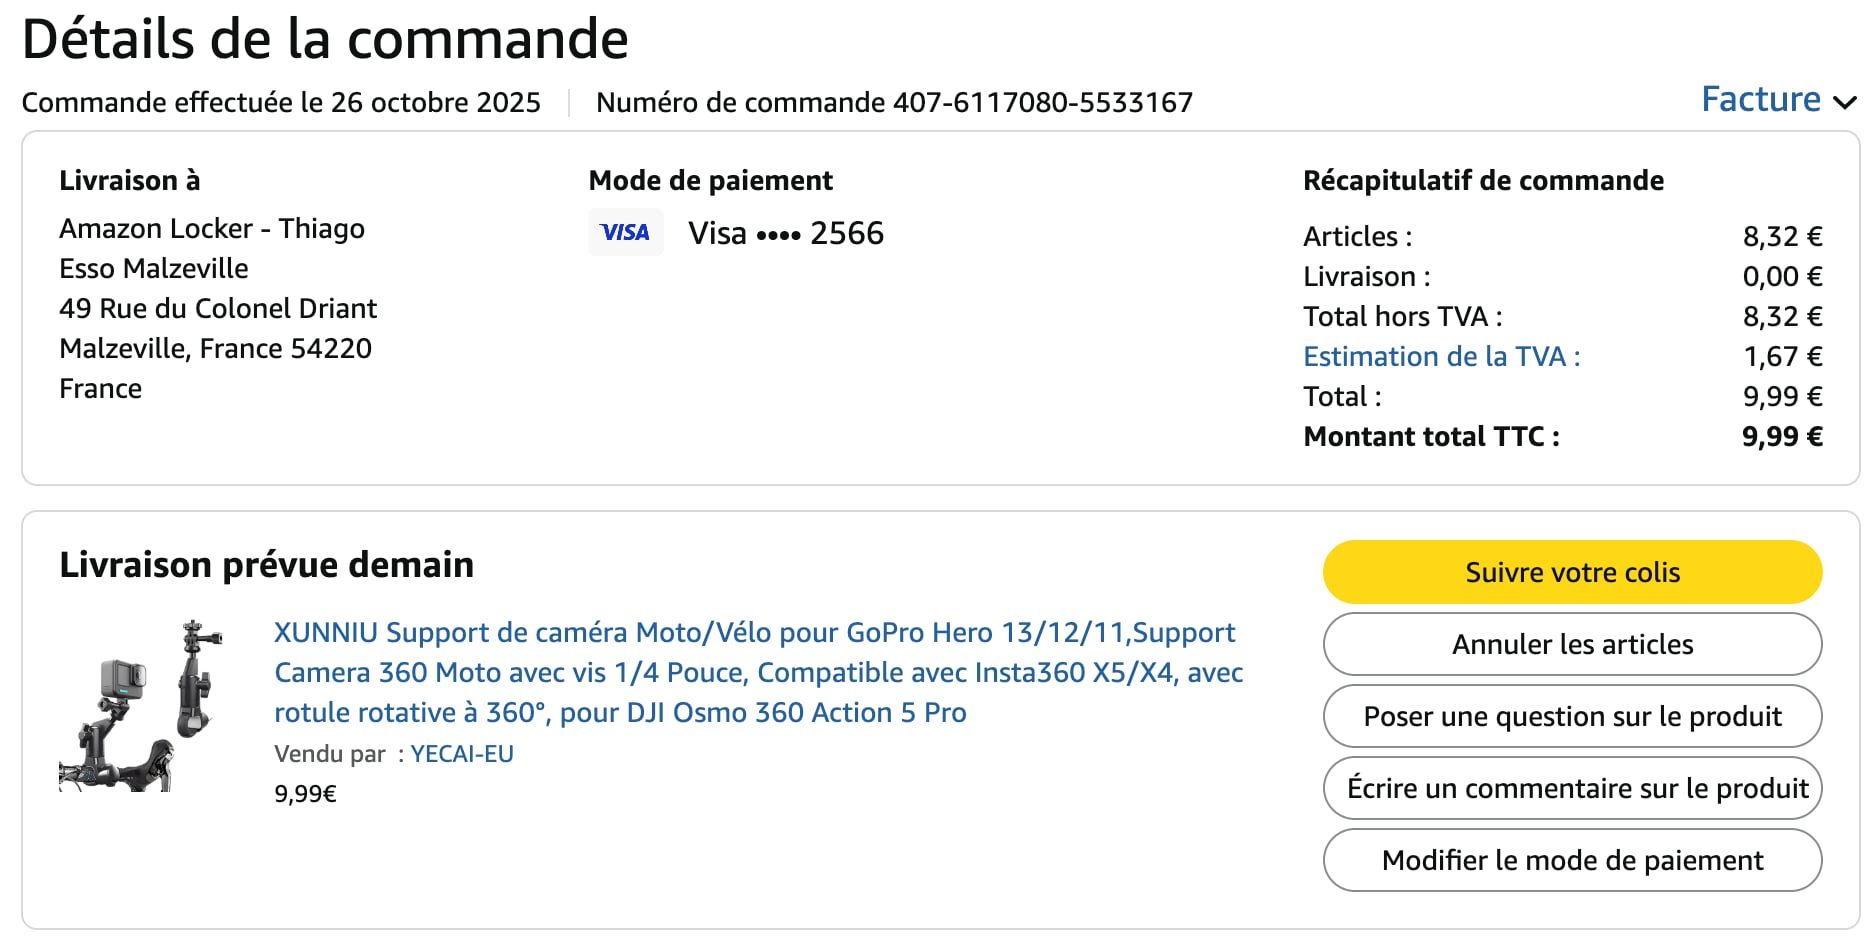Click Poser une question sur le produit
1874x942 pixels.
[x=1571, y=716]
